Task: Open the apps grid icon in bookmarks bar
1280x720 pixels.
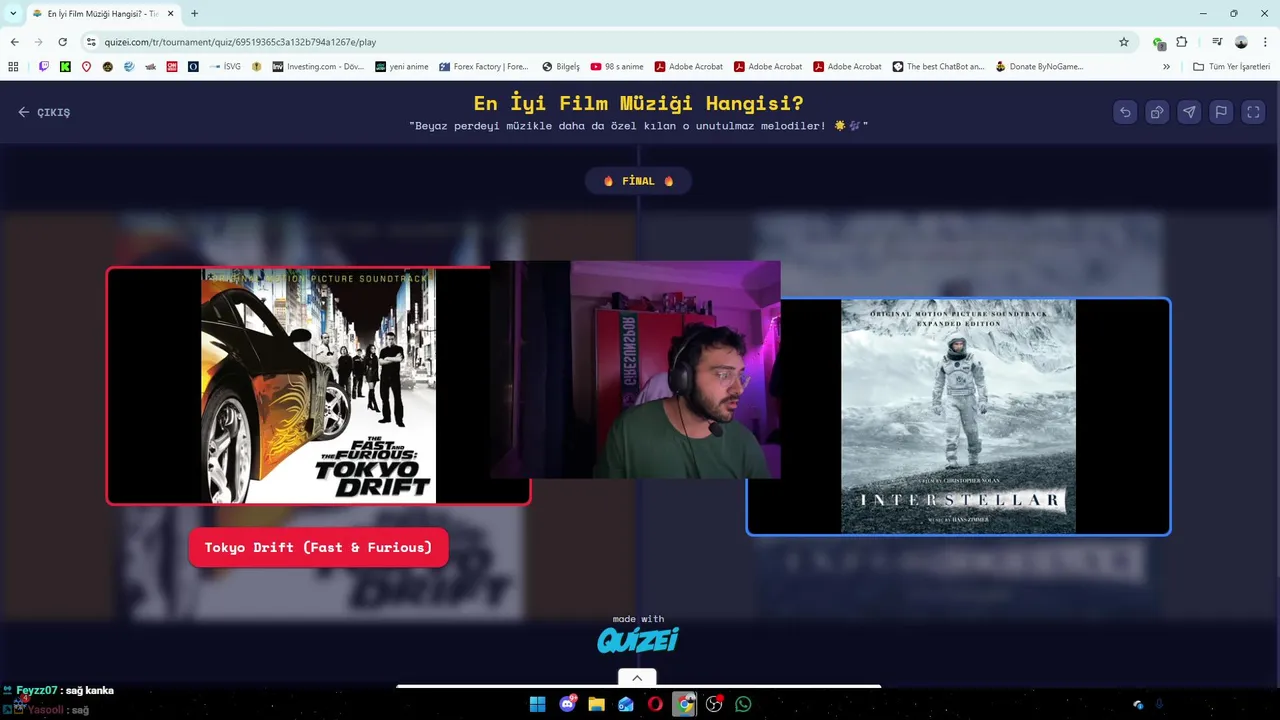Action: 13,67
